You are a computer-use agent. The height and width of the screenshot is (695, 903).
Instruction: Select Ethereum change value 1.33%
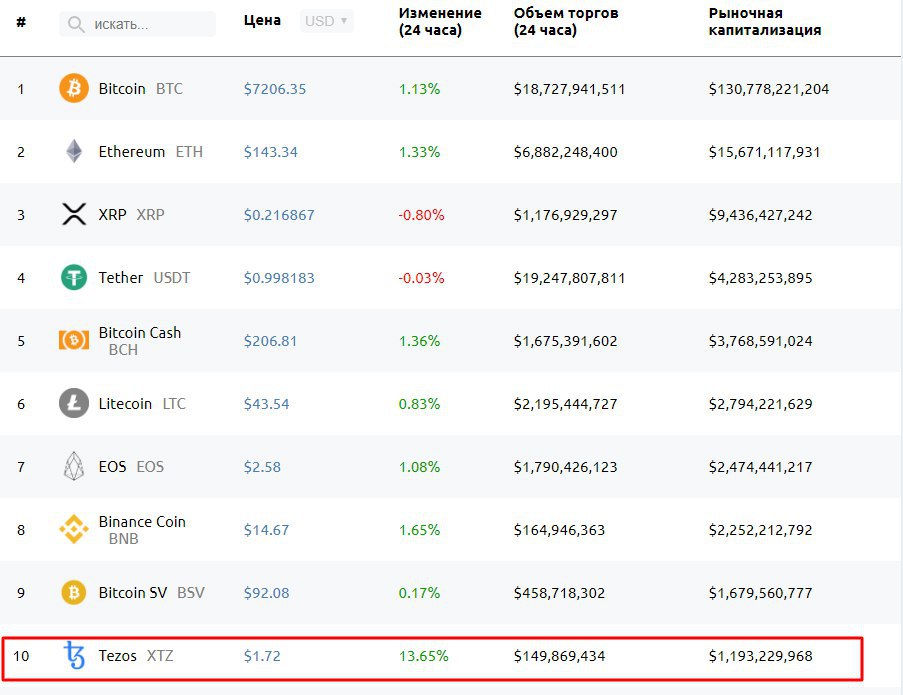click(x=419, y=152)
